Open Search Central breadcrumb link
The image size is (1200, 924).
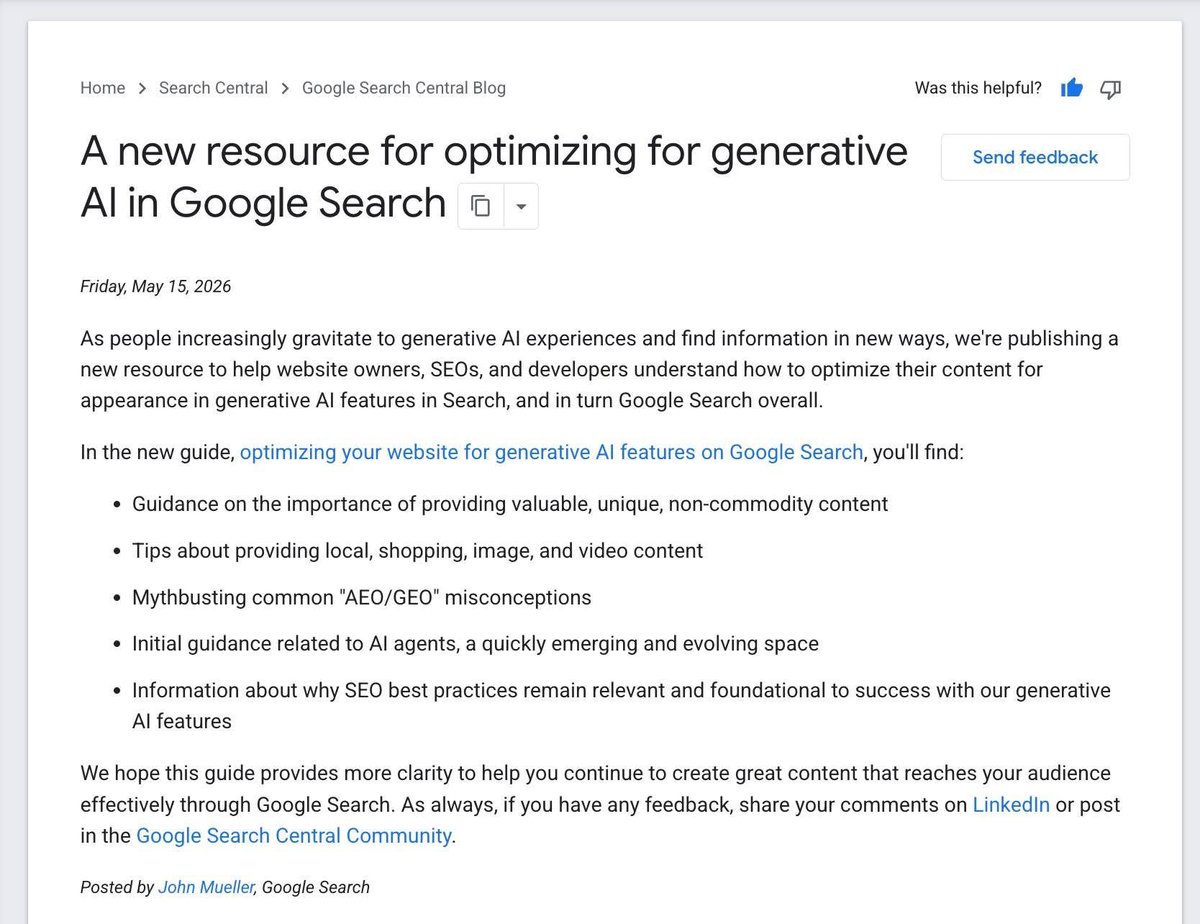pos(213,88)
